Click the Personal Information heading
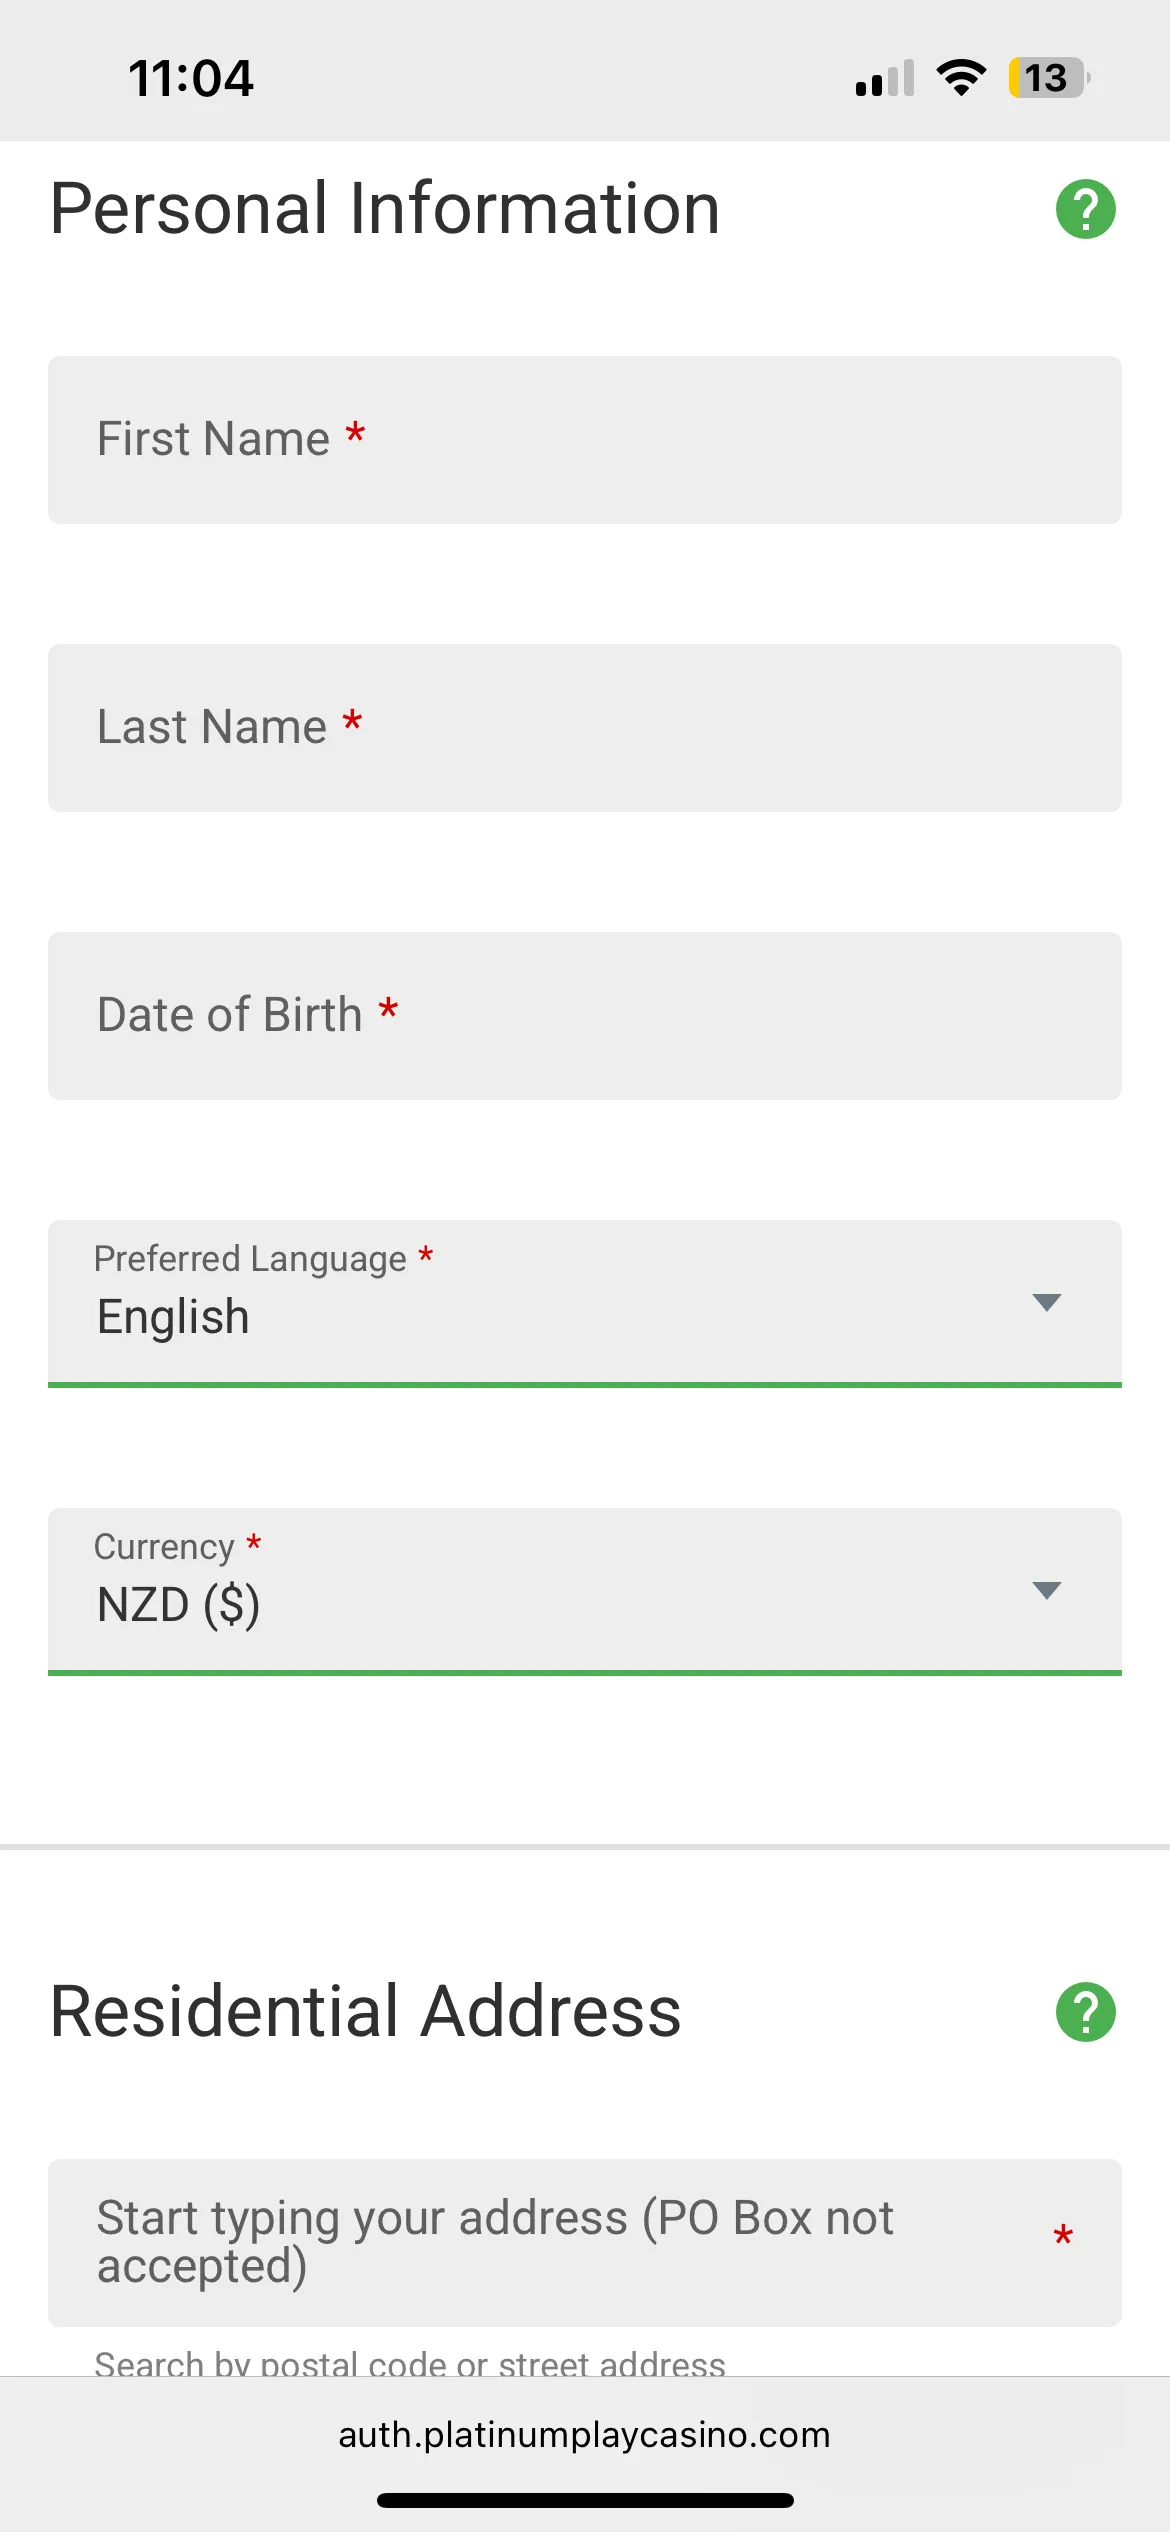This screenshot has height=2532, width=1170. coord(385,209)
